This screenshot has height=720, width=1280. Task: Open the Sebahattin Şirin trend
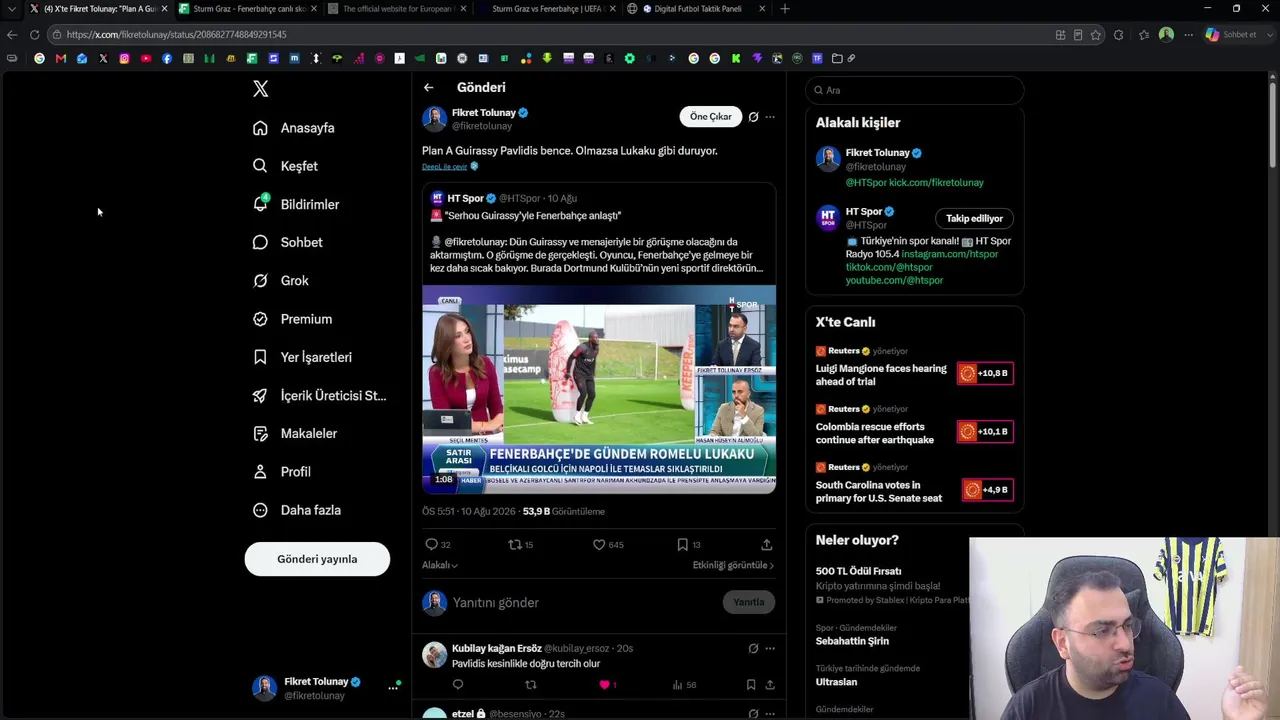(852, 641)
